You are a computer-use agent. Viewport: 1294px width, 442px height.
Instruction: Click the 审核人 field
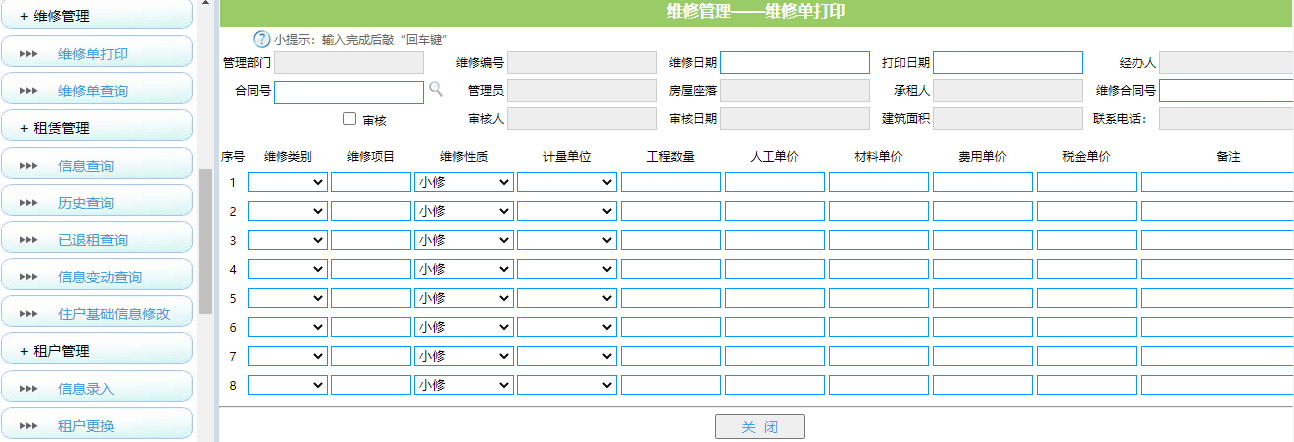click(582, 119)
